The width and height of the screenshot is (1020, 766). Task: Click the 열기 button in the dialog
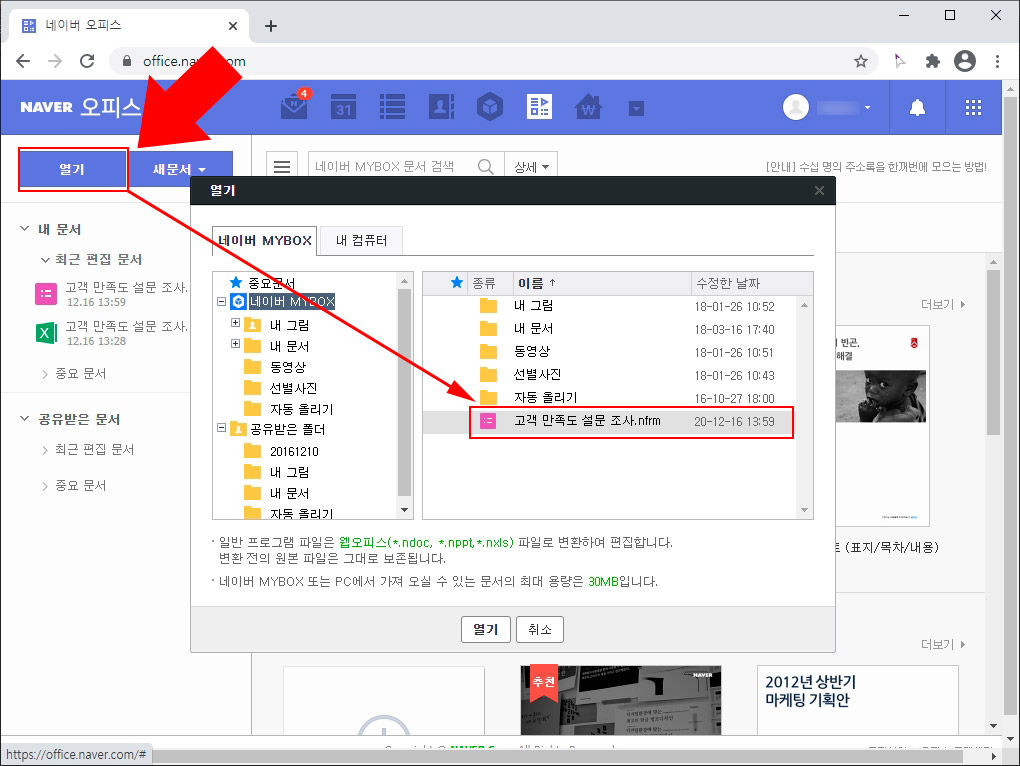pyautogui.click(x=485, y=629)
